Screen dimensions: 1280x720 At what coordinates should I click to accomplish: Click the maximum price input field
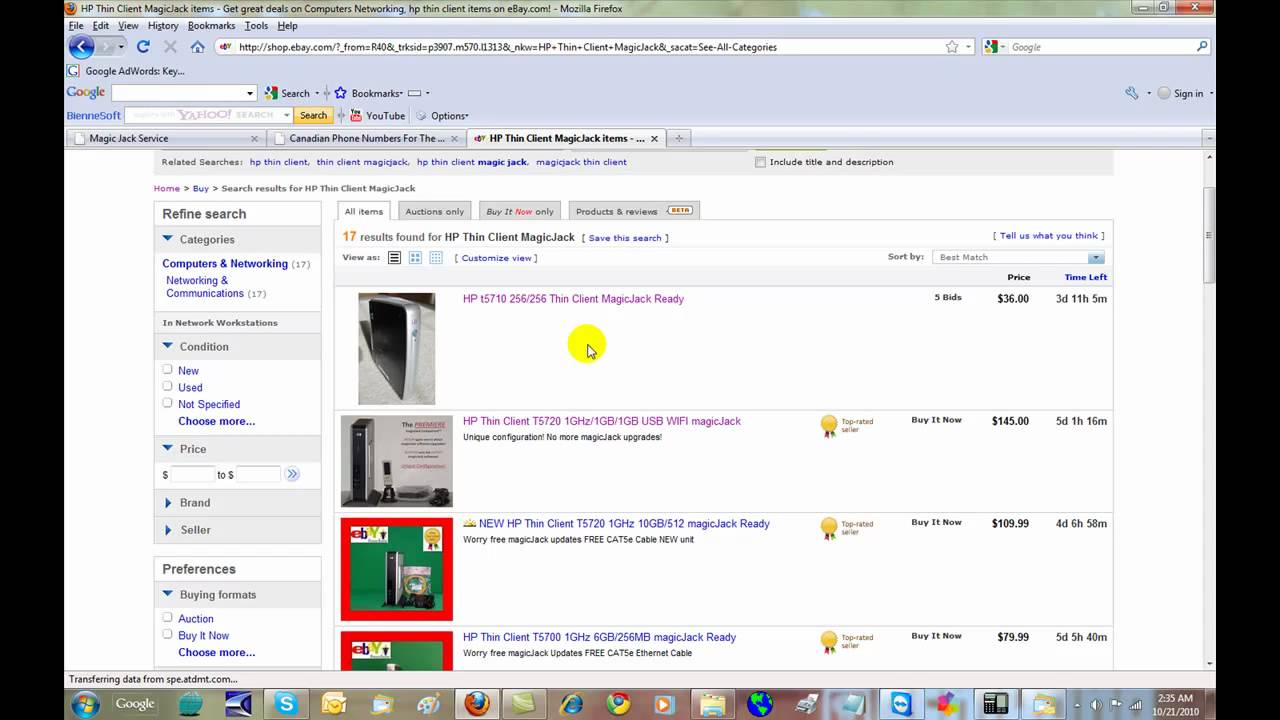pyautogui.click(x=258, y=474)
